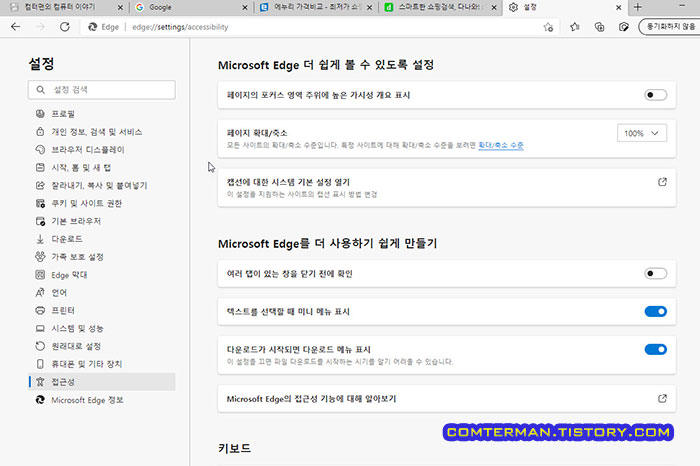Click the 접근성 accessibility icon in sidebar
Screen dimensions: 700x466
(40, 382)
